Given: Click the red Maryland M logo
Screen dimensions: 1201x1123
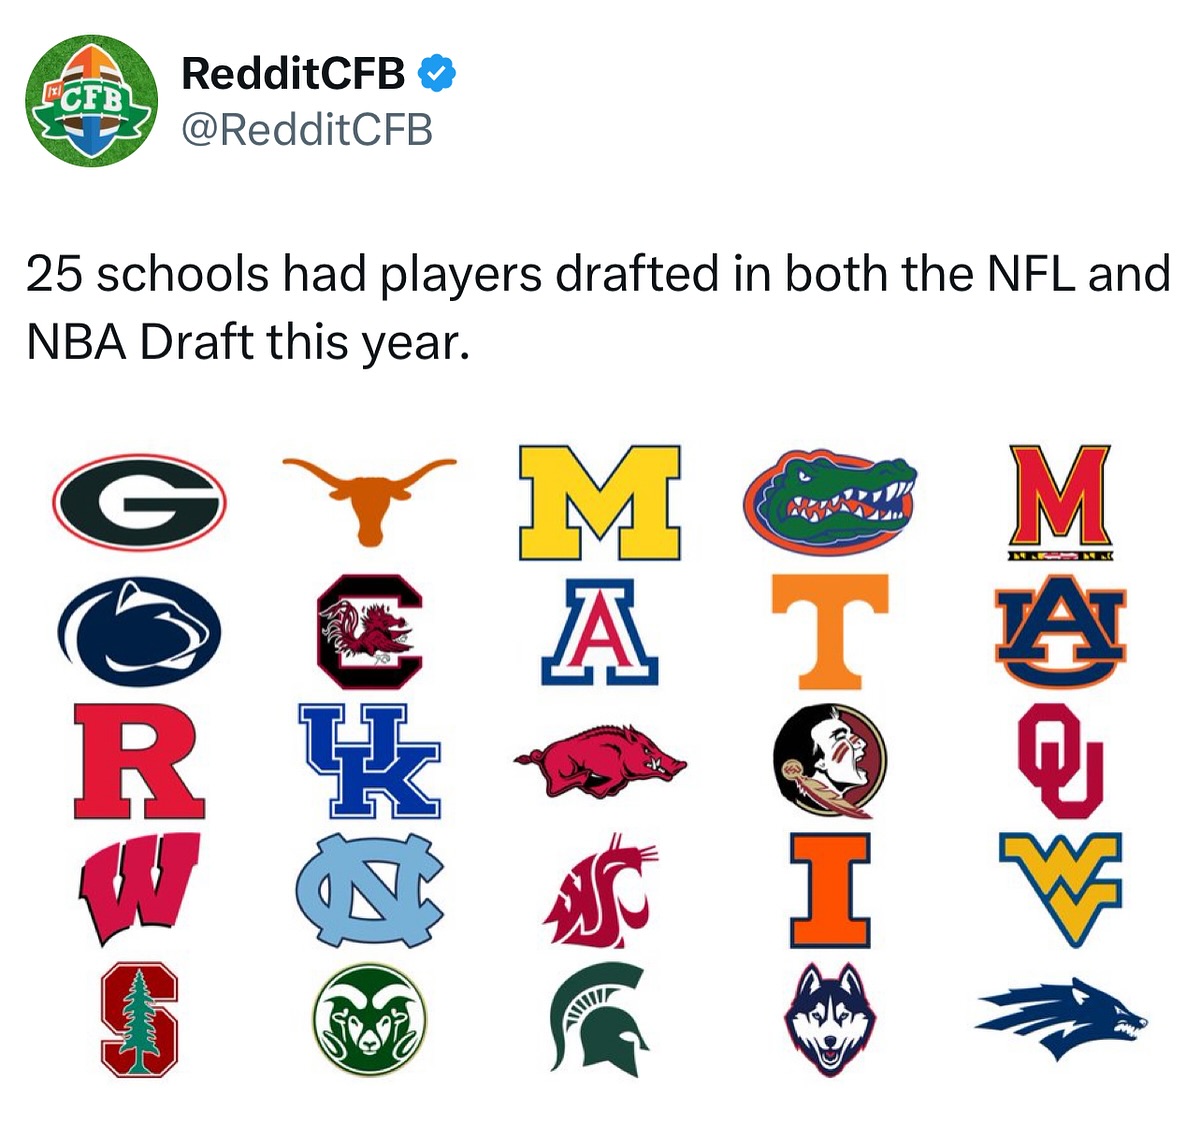Looking at the screenshot, I should pyautogui.click(x=1060, y=502).
